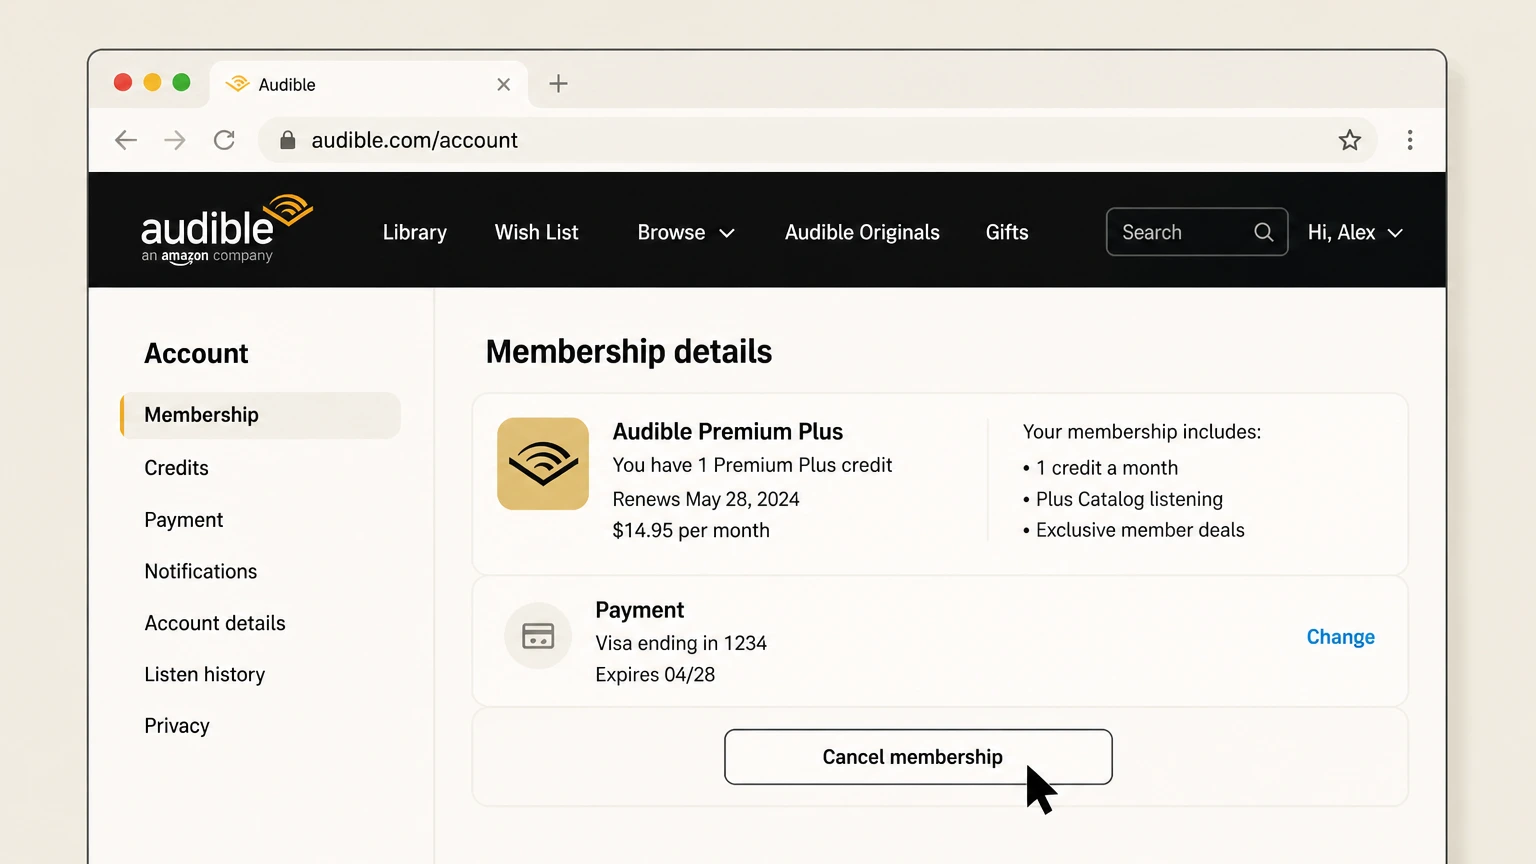The image size is (1536, 864).
Task: Click the lock icon in address bar
Action: [x=288, y=140]
